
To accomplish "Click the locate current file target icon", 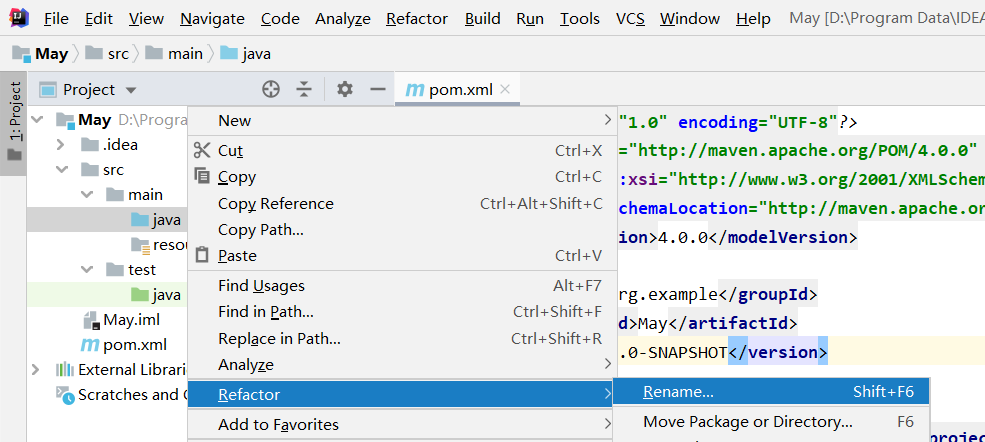I will 270,89.
